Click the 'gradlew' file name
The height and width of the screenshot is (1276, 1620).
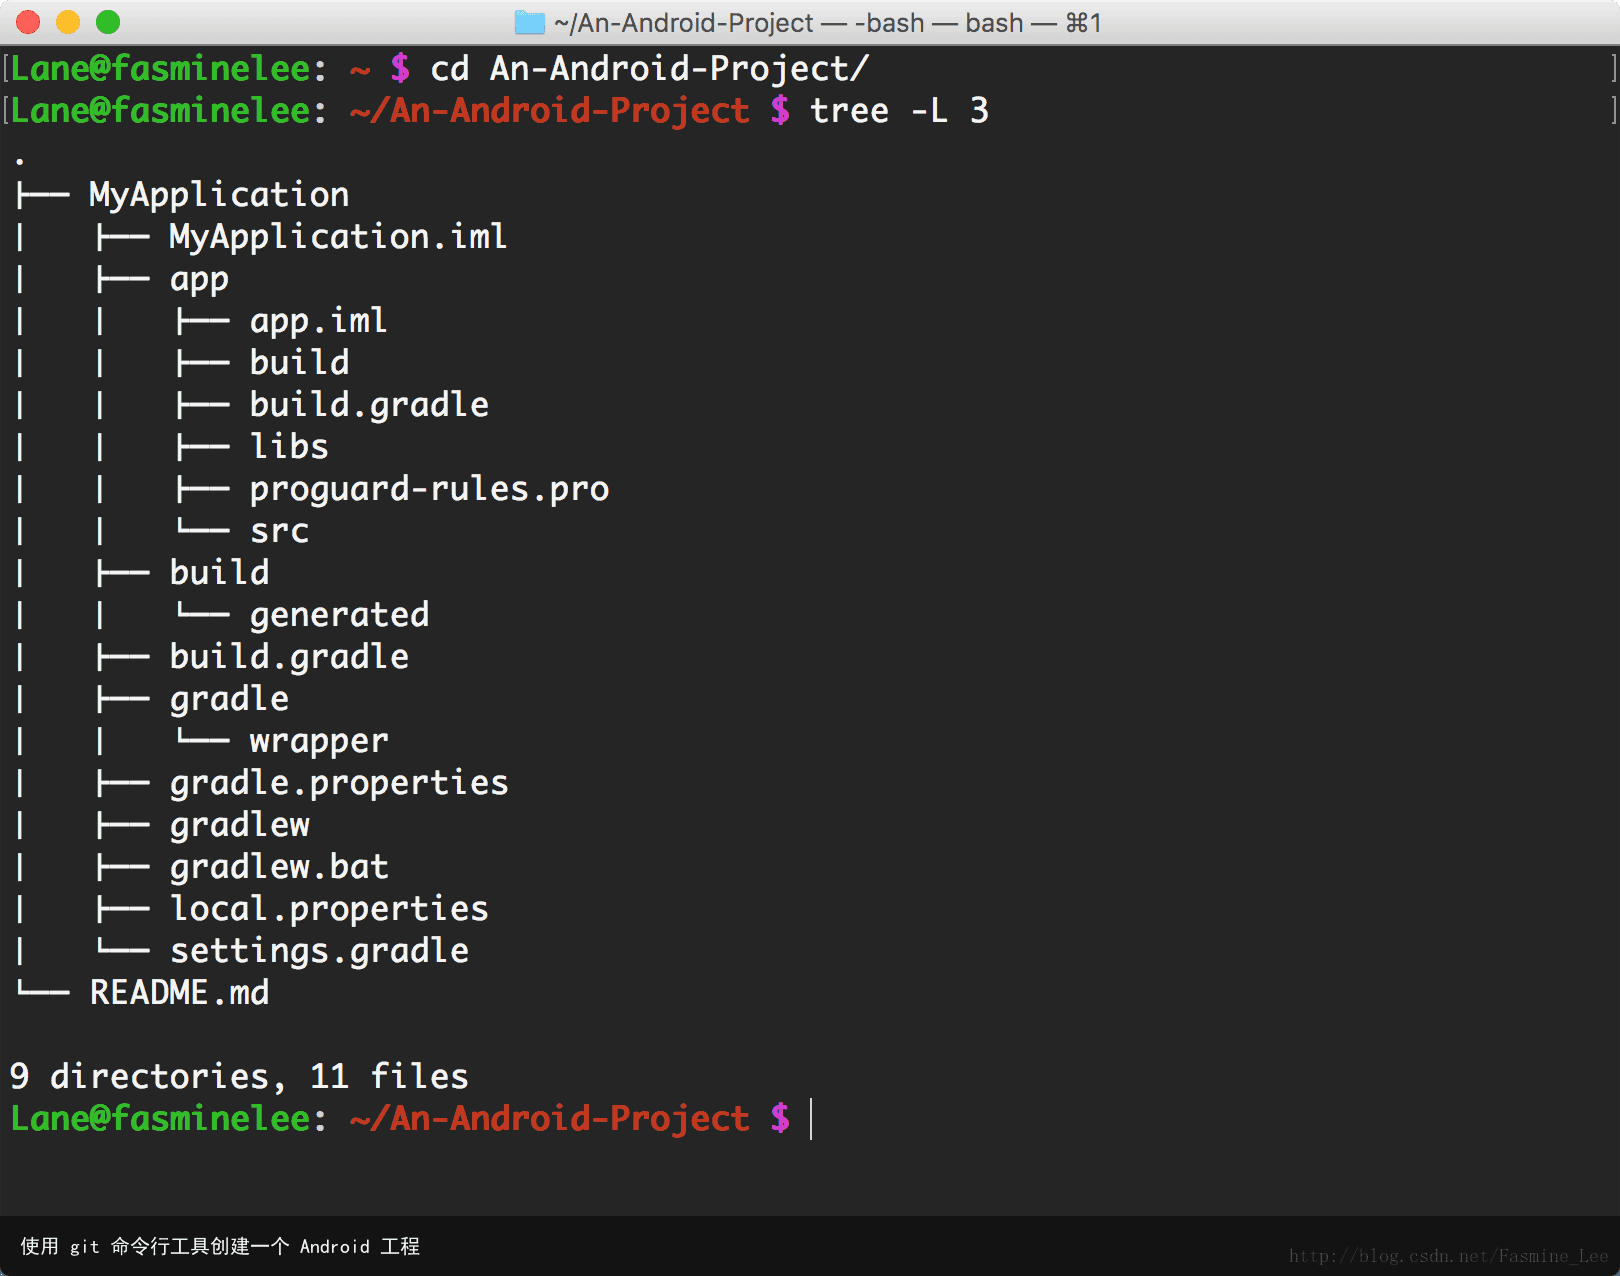[239, 825]
